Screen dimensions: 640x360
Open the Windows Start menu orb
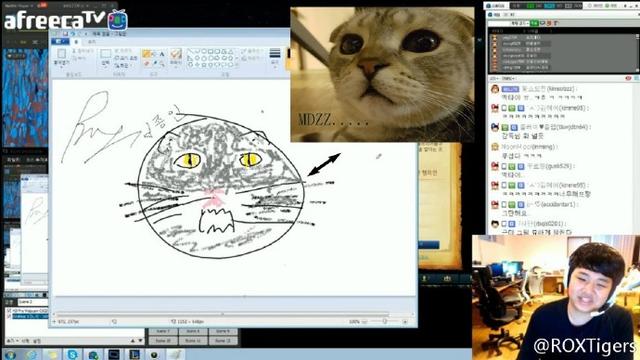click(x=10, y=355)
